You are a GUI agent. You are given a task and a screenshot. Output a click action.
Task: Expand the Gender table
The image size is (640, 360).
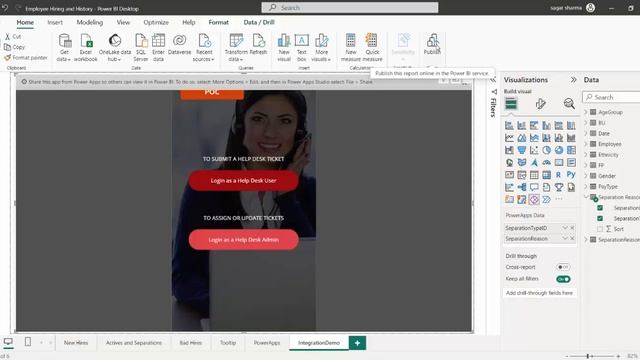click(x=586, y=176)
